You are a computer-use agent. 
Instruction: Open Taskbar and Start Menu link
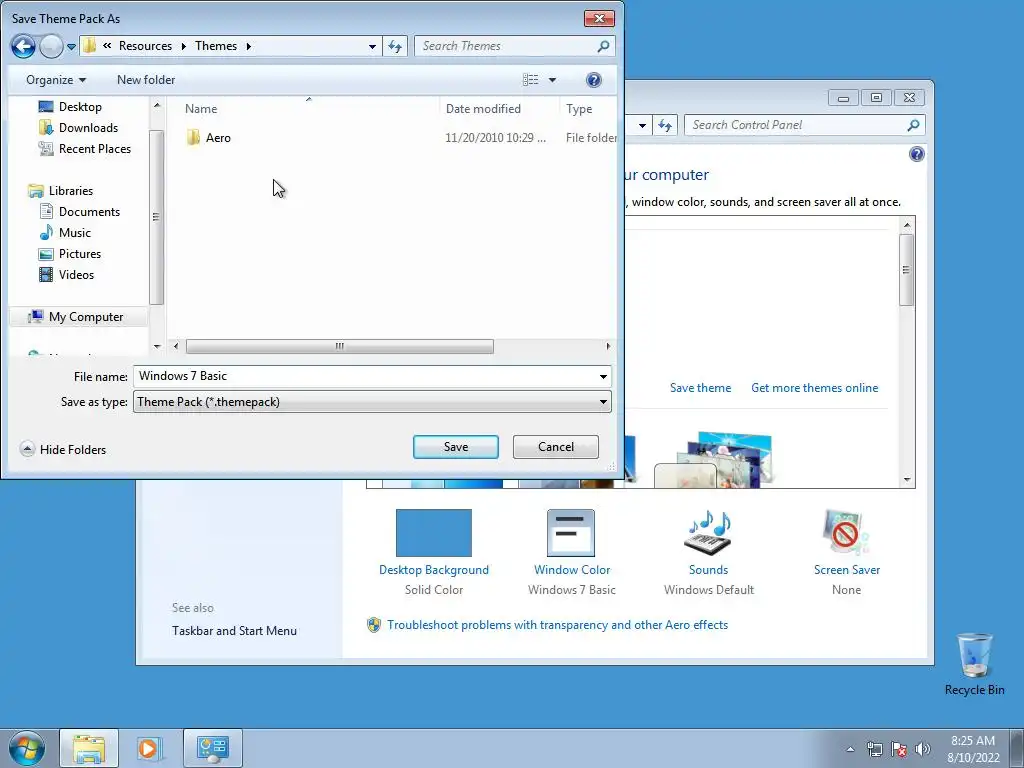(x=234, y=630)
